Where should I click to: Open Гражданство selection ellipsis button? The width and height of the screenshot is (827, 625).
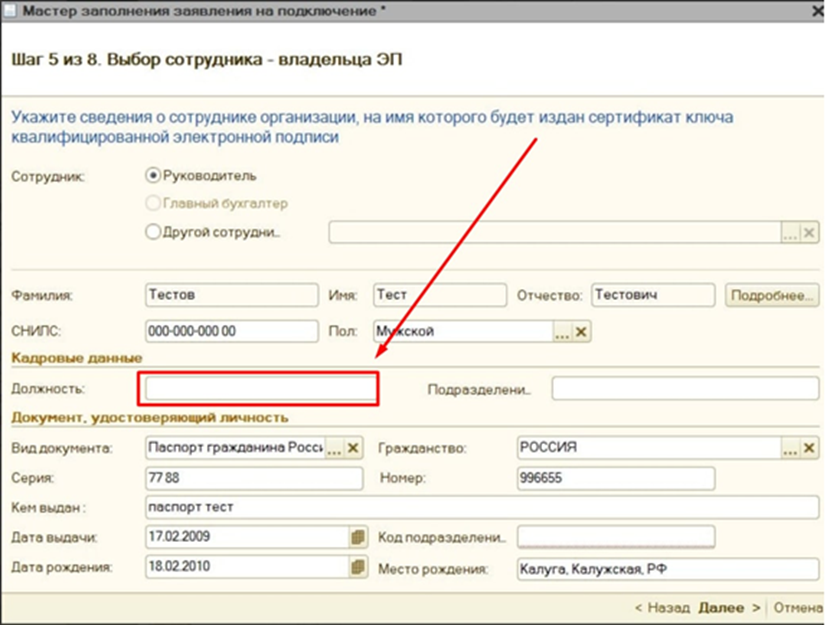pyautogui.click(x=791, y=448)
